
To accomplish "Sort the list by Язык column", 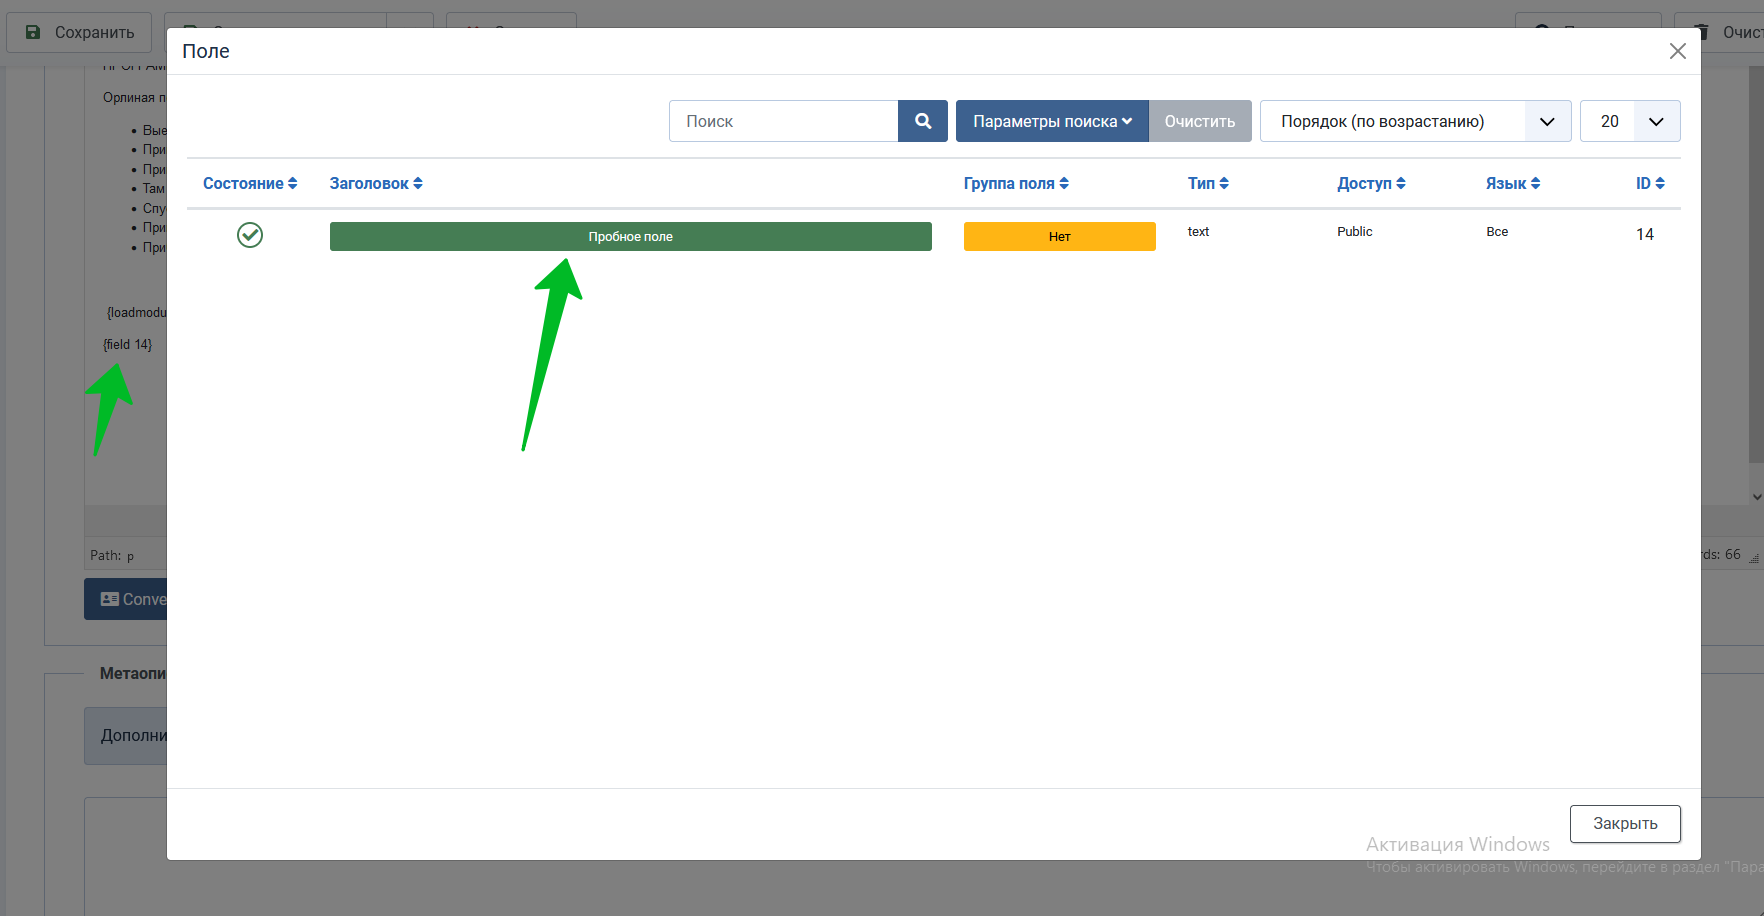I will click(1512, 183).
